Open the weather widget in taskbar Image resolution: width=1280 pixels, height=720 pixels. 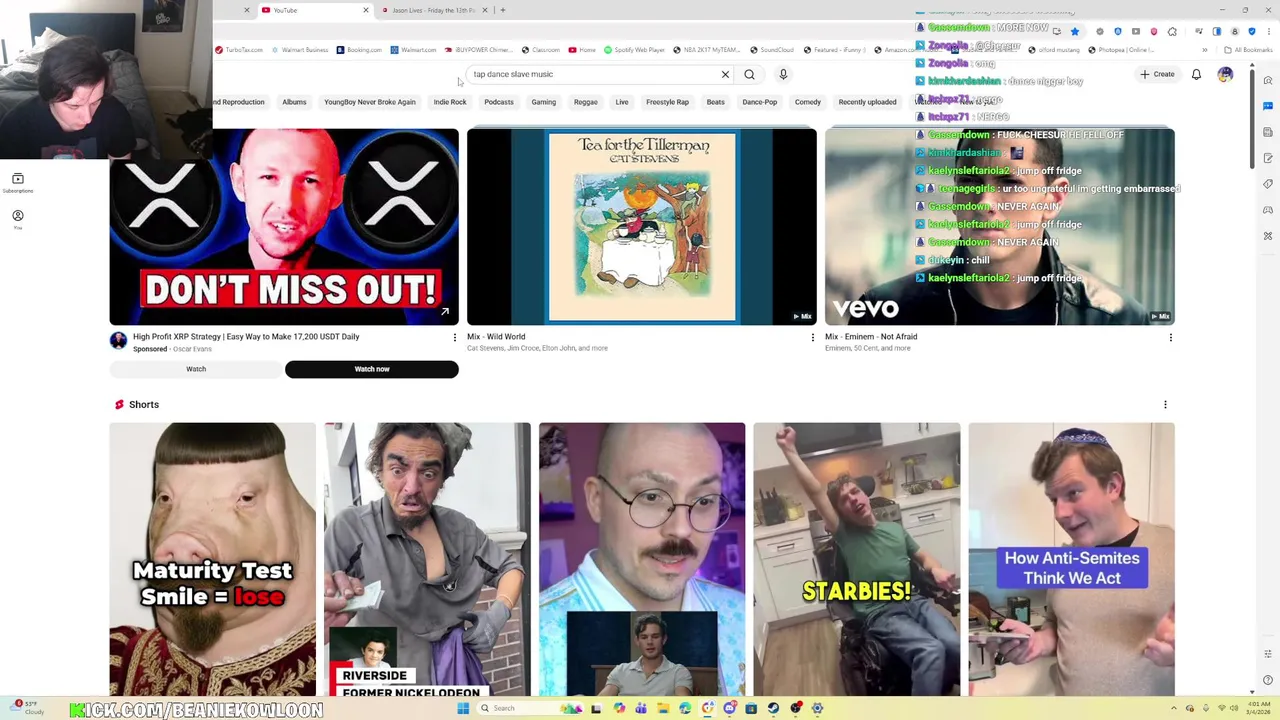(25, 707)
